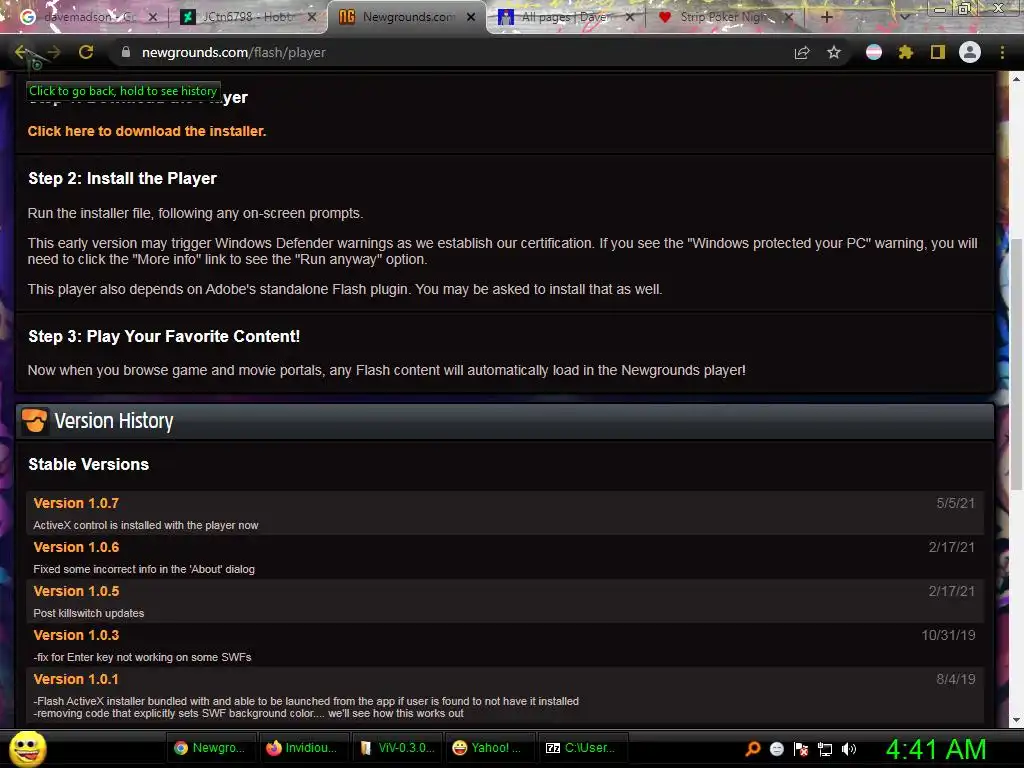This screenshot has width=1024, height=768.
Task: Click the page scrollbar up arrow
Action: tap(1016, 78)
